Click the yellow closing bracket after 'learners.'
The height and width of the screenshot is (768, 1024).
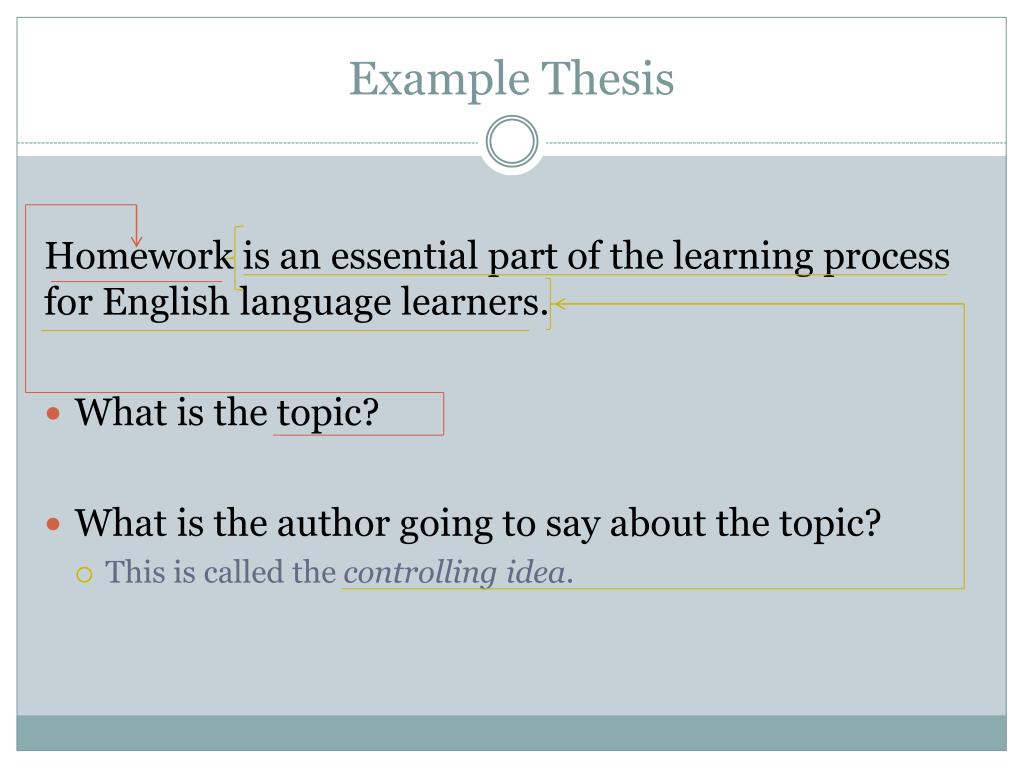[x=547, y=304]
